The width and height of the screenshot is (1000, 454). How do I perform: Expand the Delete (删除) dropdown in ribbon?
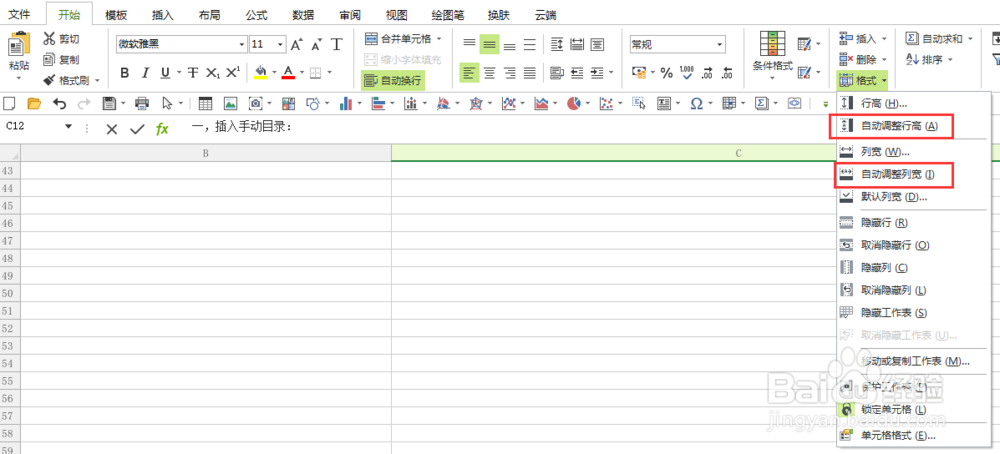coord(883,59)
